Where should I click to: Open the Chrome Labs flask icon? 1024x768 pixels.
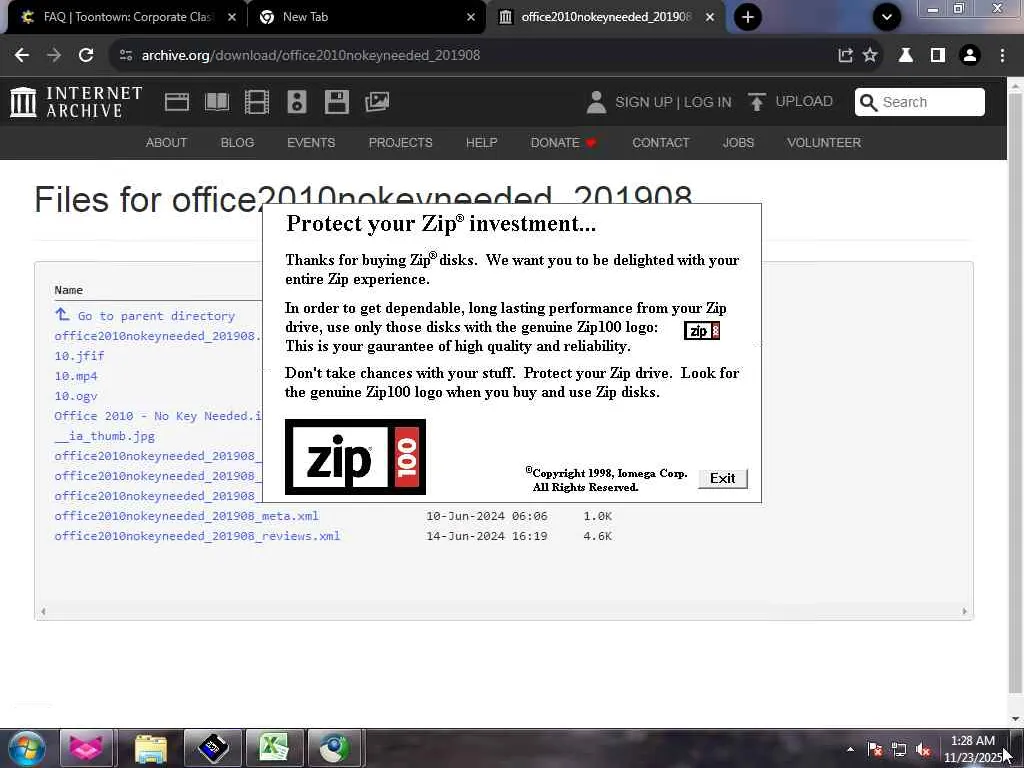coord(906,55)
